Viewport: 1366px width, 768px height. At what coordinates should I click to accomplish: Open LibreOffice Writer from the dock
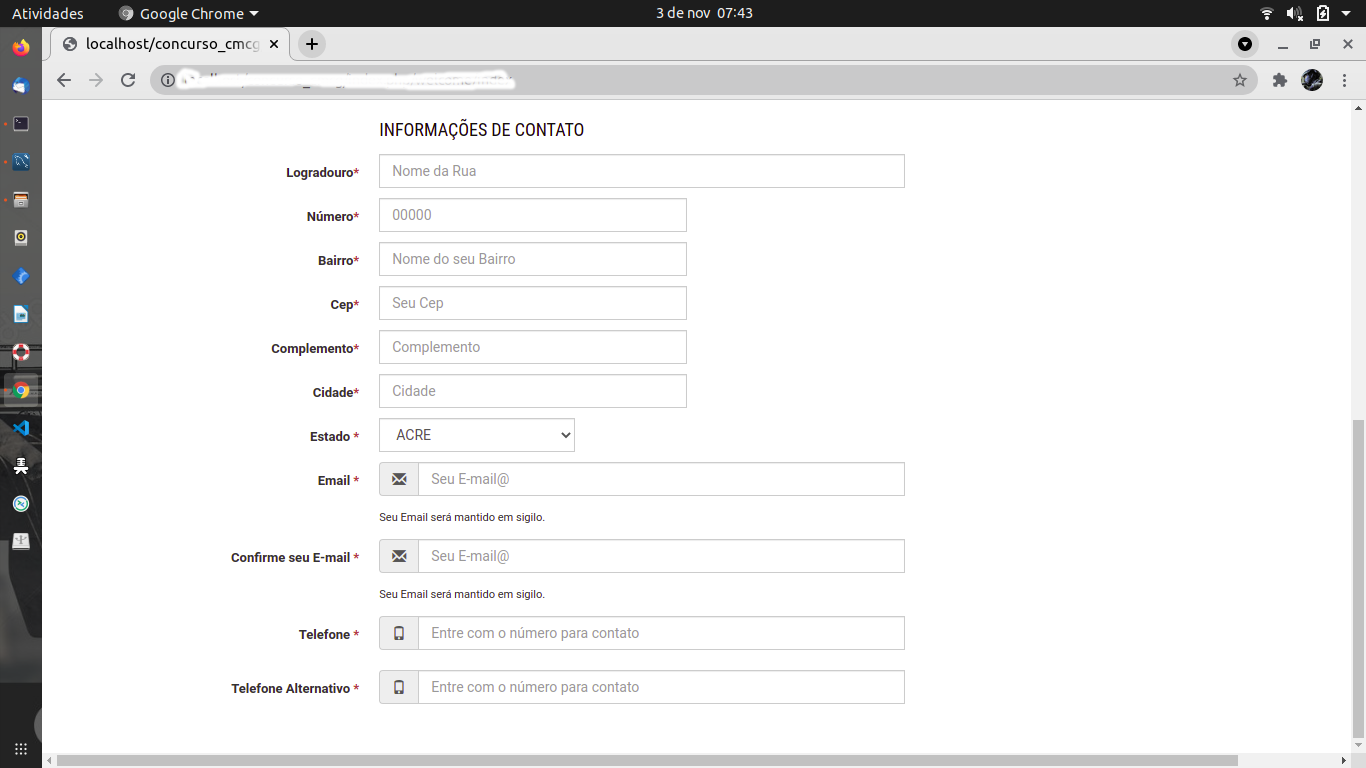21,314
